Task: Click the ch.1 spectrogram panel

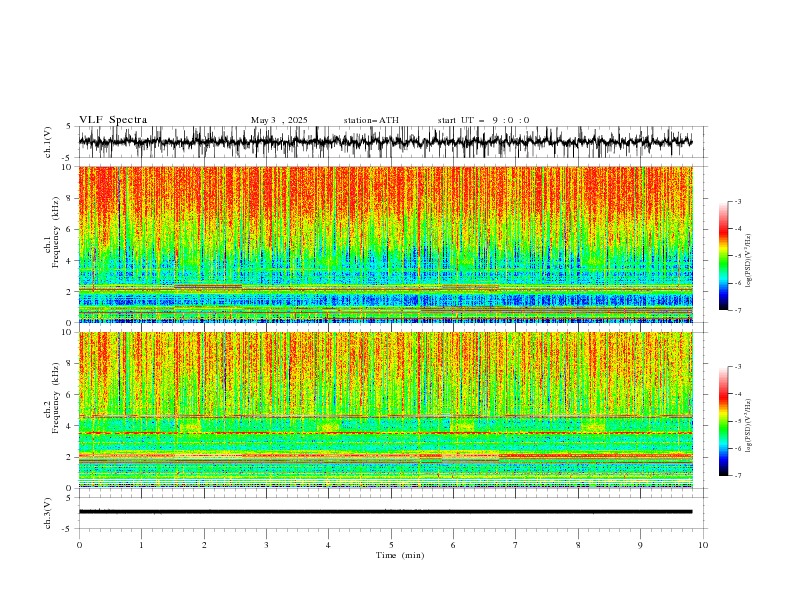Action: point(386,244)
